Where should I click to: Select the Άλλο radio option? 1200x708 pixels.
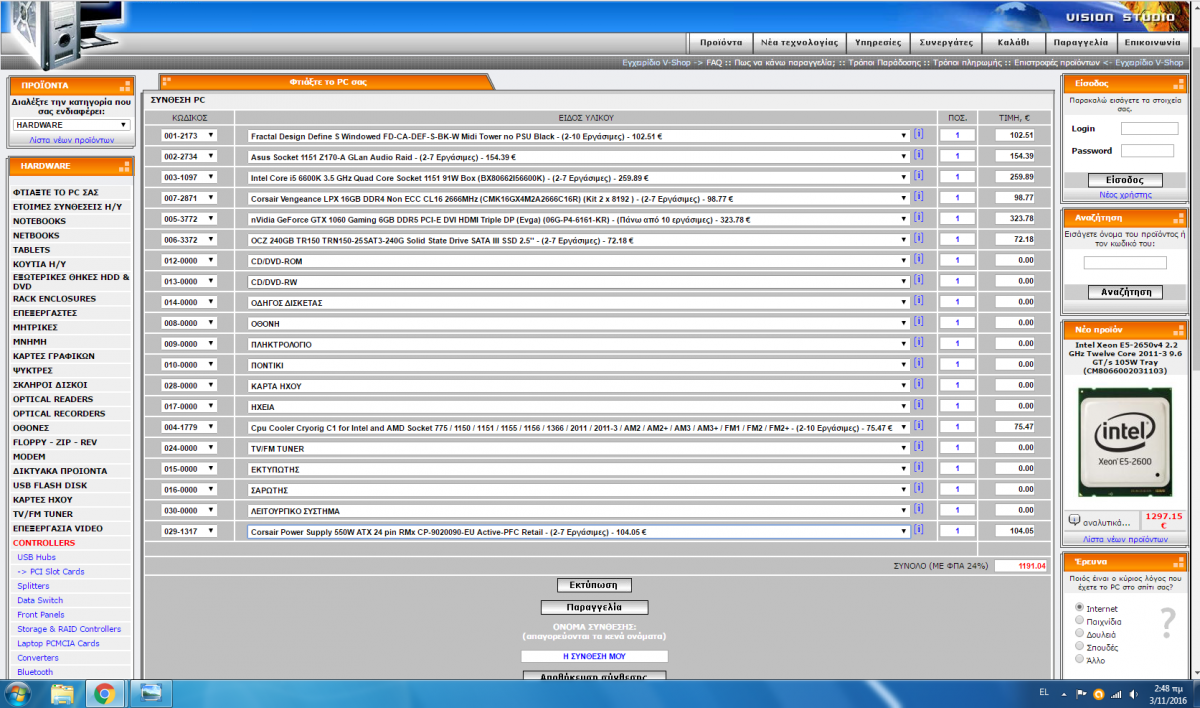1079,659
